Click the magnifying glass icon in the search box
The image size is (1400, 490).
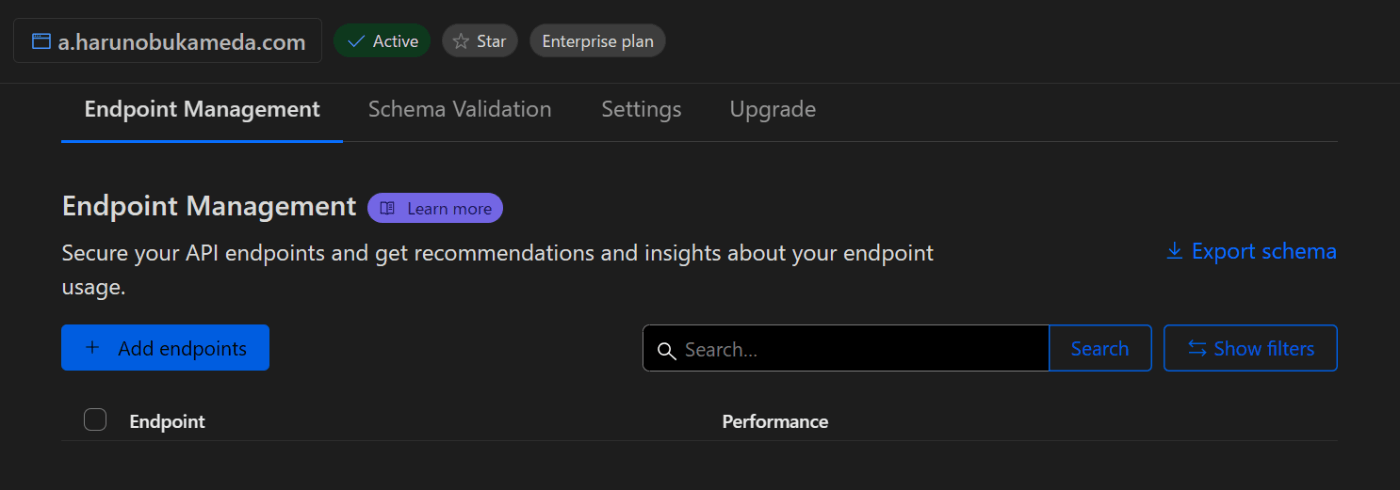[666, 350]
